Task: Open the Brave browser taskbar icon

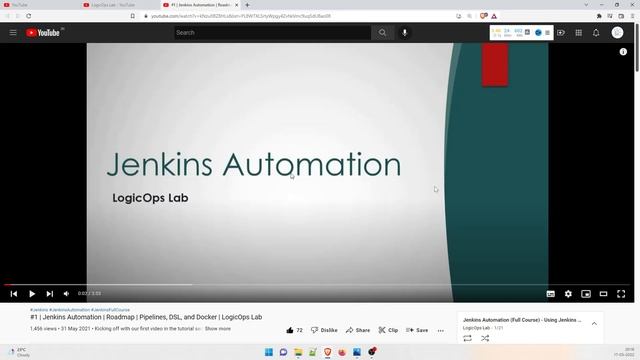Action: (327, 352)
